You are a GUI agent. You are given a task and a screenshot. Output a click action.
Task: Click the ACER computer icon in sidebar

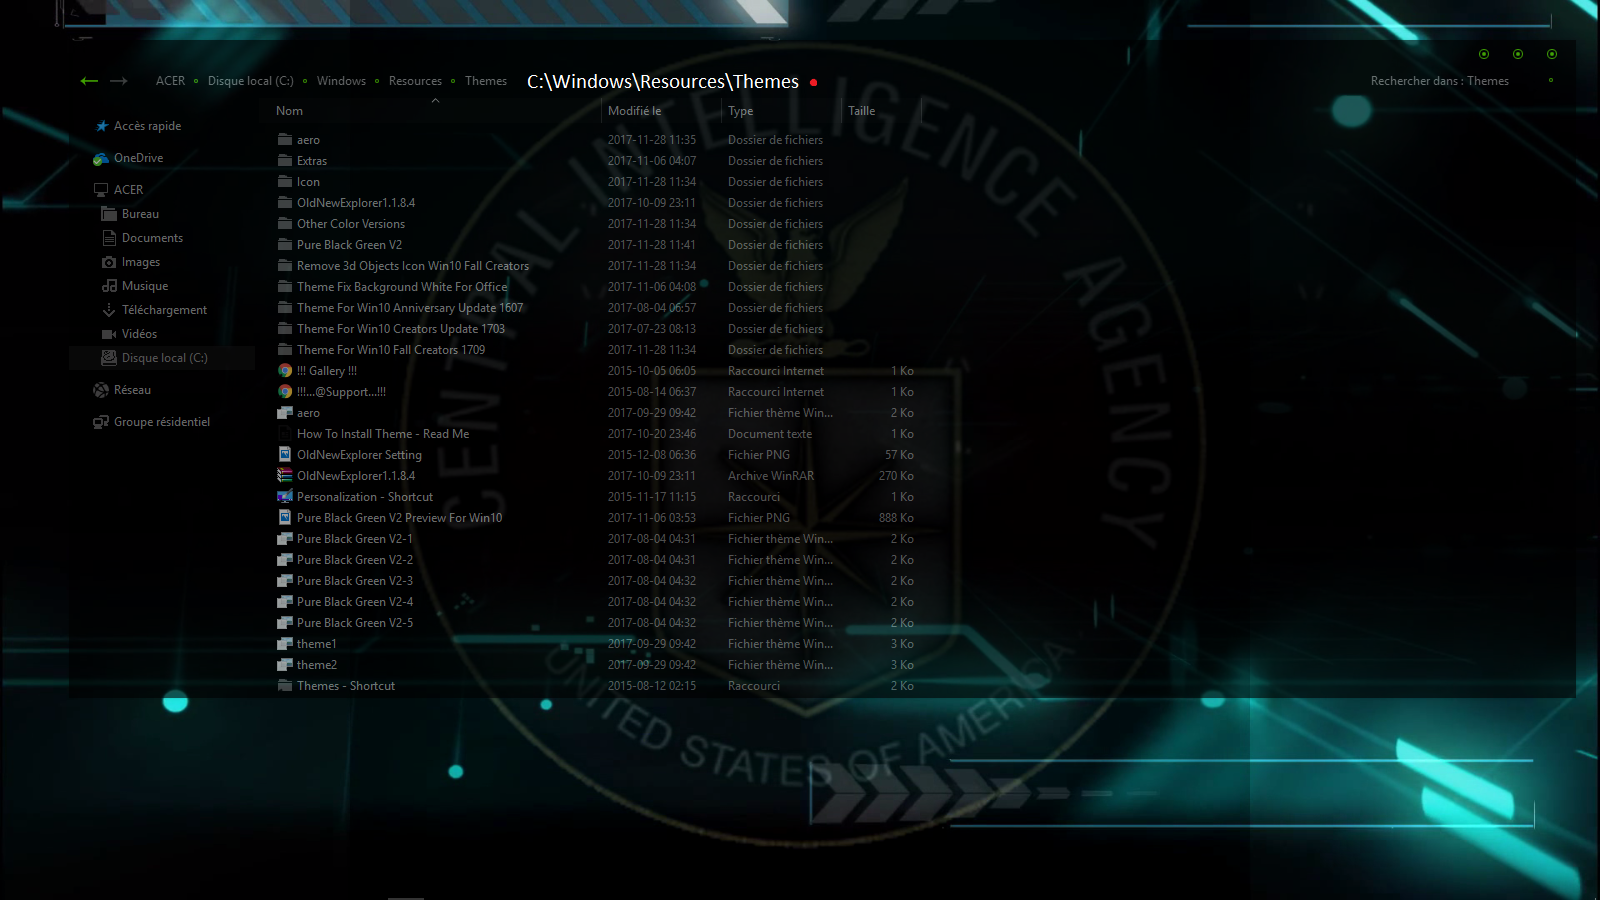pyautogui.click(x=101, y=190)
